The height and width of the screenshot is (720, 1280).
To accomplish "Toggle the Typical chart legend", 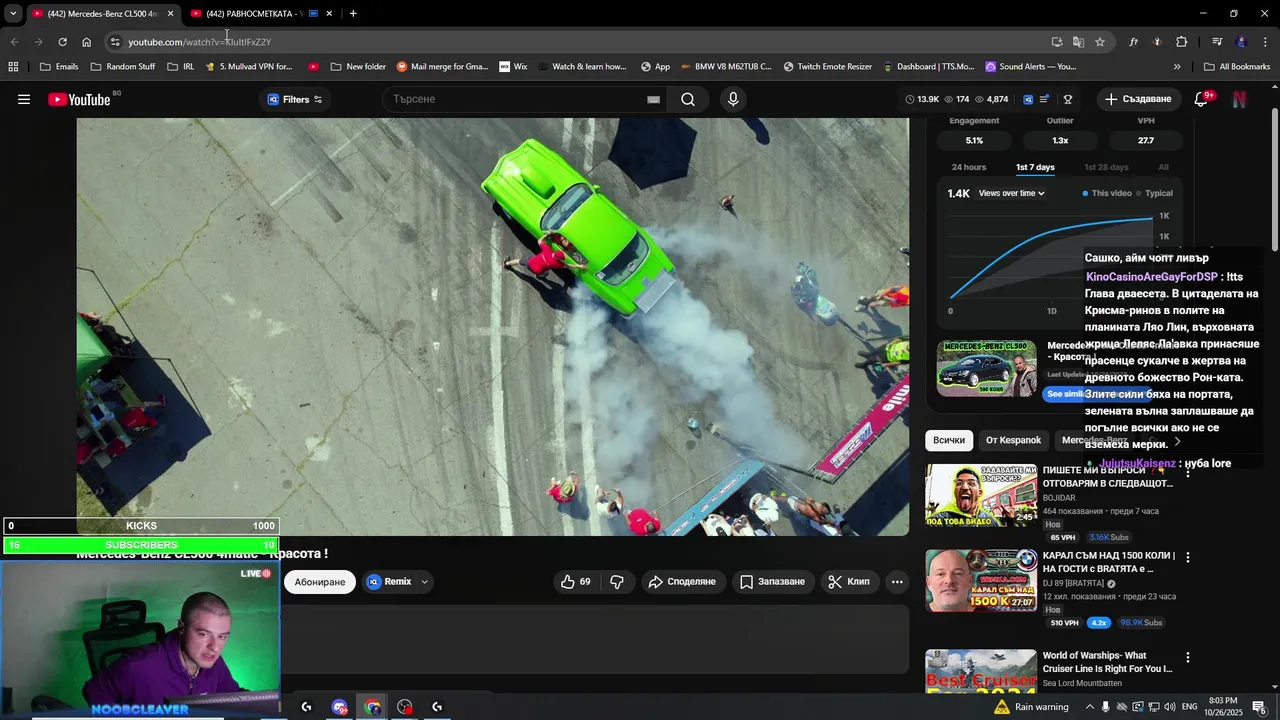I will 1154,193.
